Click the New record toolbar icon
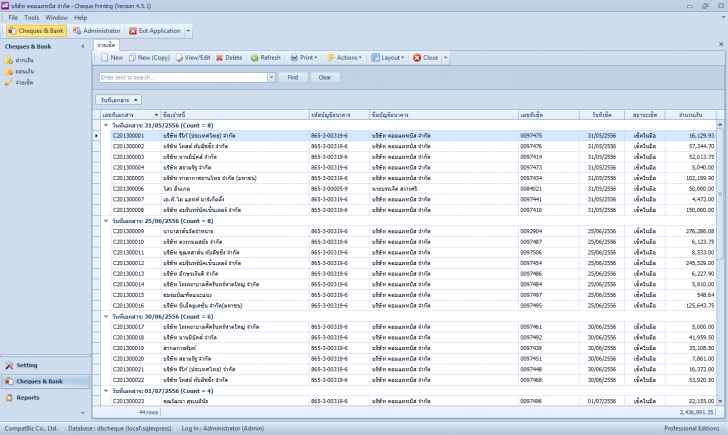 click(111, 58)
